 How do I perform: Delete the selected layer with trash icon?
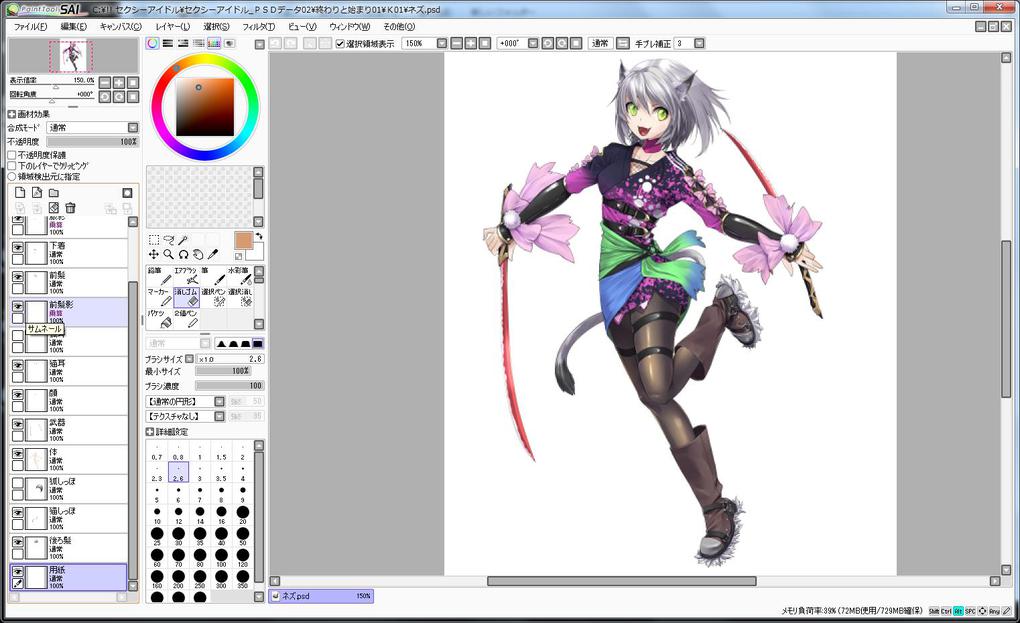pos(70,208)
